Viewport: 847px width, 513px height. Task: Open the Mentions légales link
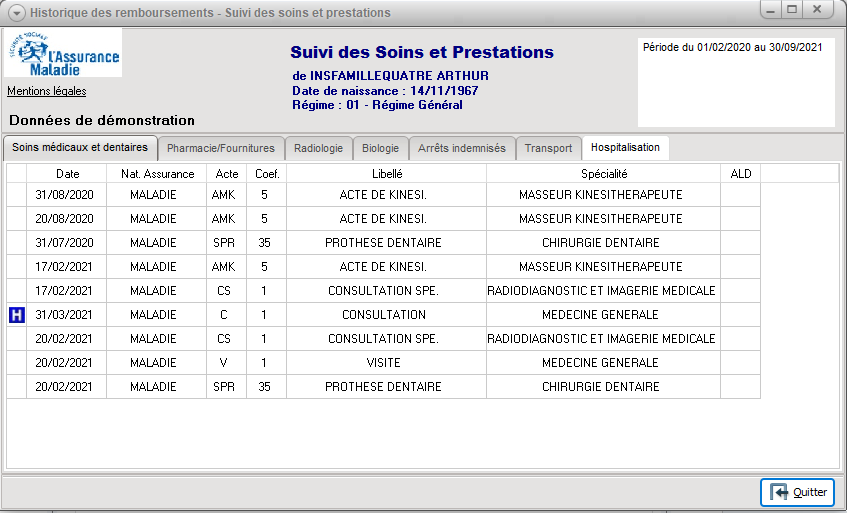pos(47,92)
